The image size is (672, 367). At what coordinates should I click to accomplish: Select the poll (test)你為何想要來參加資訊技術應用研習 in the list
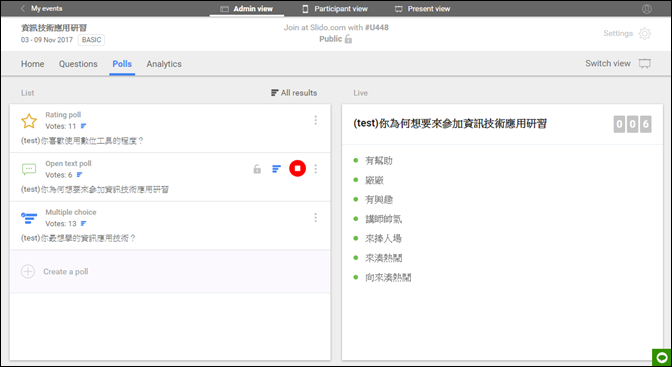95,190
